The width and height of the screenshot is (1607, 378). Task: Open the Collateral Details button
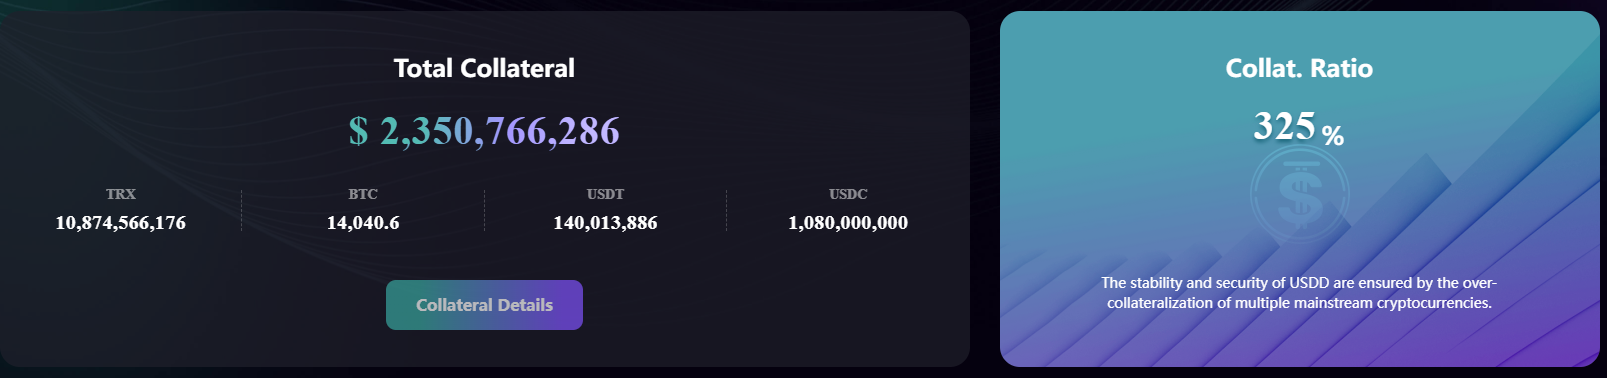coord(484,305)
